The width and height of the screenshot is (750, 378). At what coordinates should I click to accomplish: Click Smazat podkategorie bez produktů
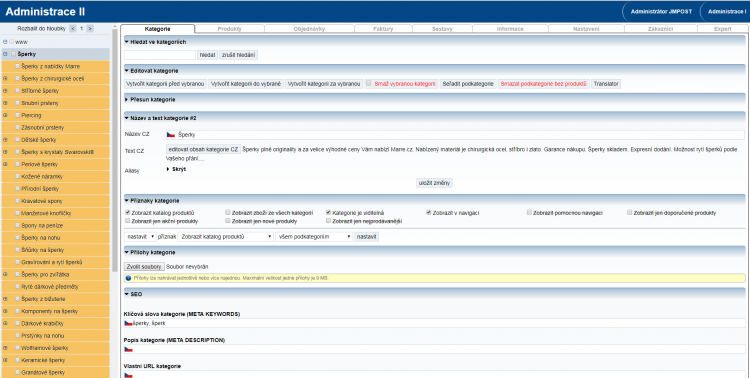543,84
